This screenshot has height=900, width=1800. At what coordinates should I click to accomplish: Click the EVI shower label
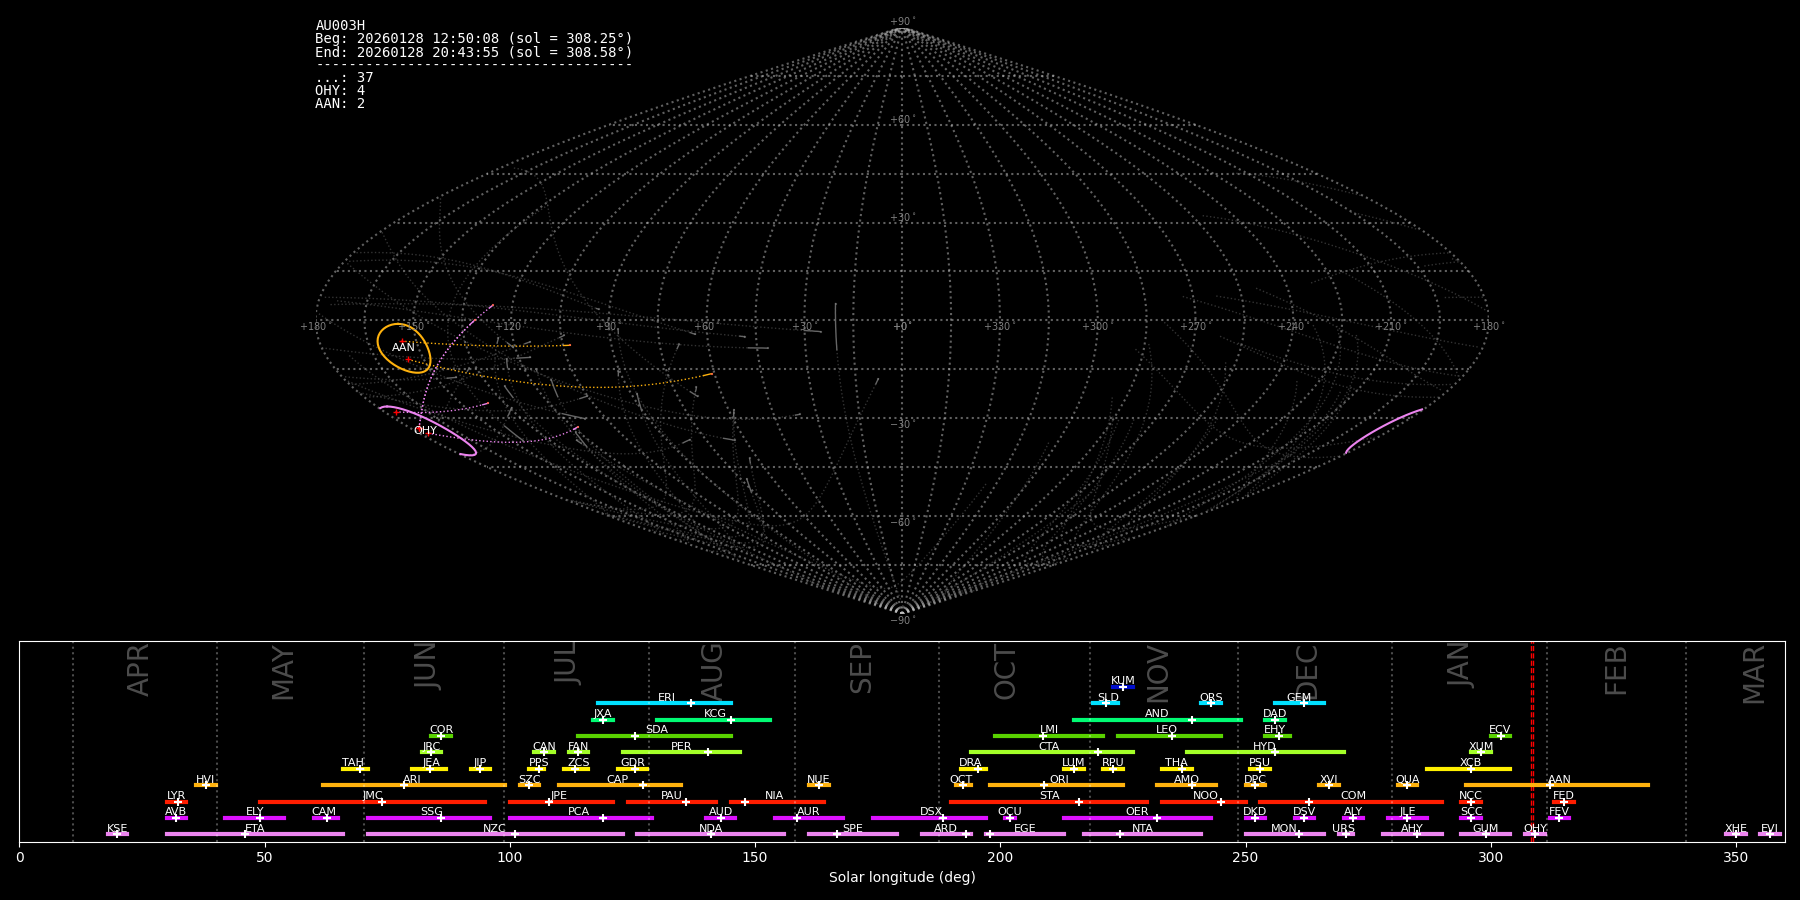pyautogui.click(x=1769, y=829)
